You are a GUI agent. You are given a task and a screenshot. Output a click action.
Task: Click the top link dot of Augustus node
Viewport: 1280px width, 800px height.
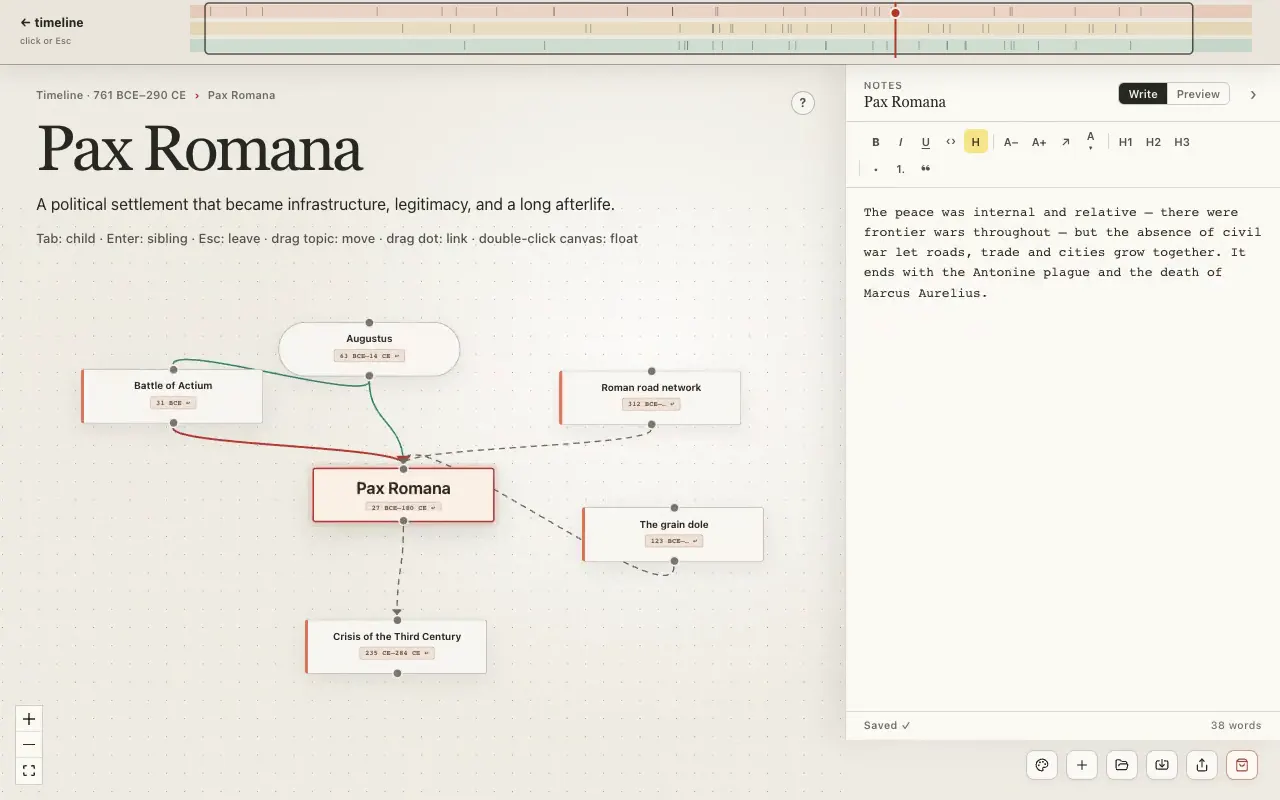(x=369, y=322)
